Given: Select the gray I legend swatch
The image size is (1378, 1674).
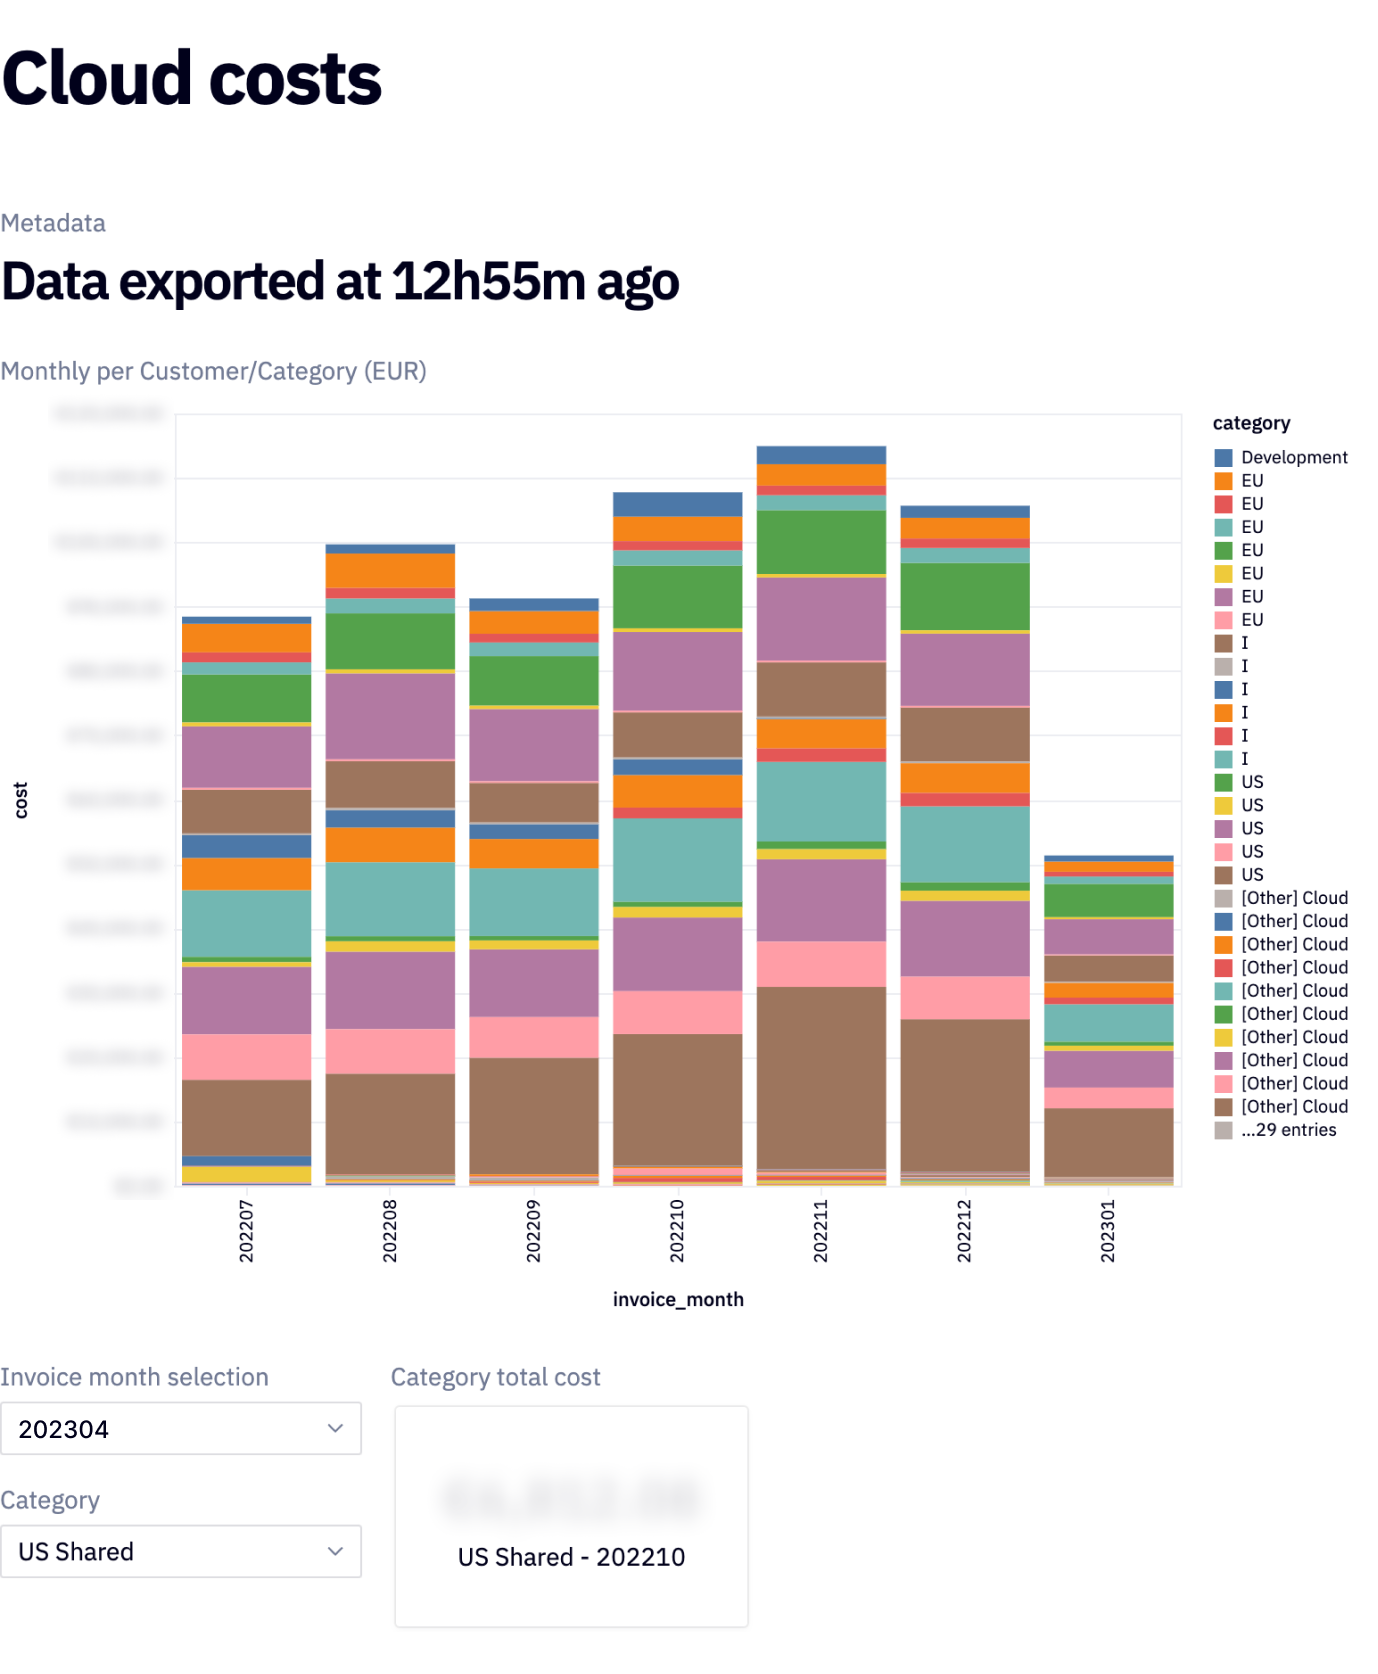Looking at the screenshot, I should (x=1223, y=666).
